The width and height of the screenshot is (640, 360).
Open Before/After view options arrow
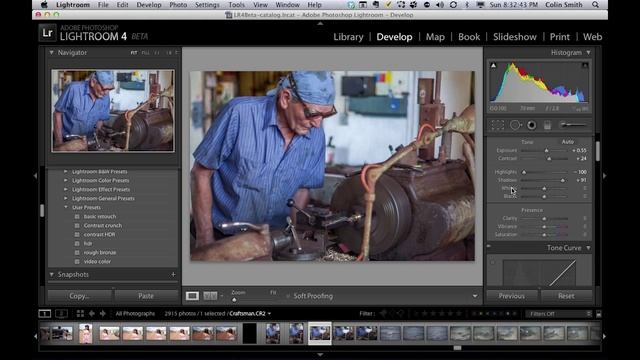(222, 296)
